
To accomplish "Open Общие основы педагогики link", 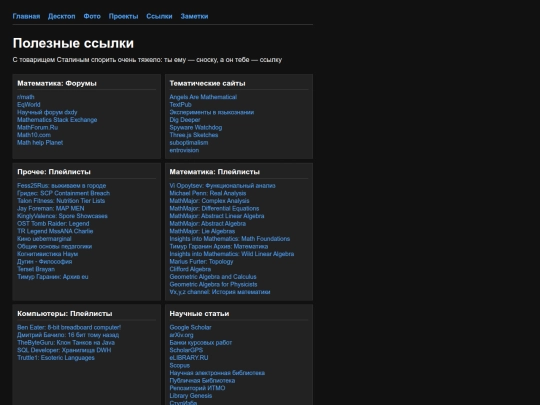I will tap(54, 246).
